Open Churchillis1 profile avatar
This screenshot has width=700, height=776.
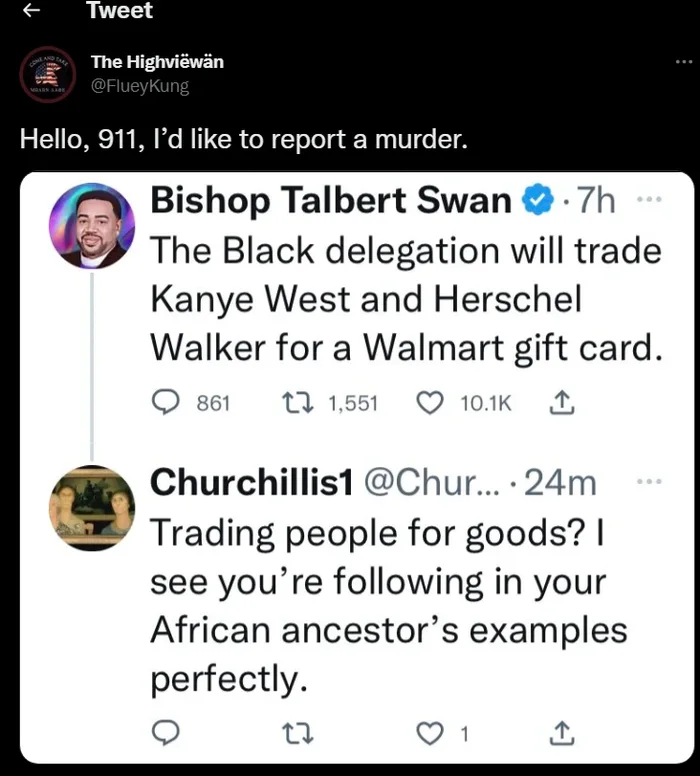92,508
